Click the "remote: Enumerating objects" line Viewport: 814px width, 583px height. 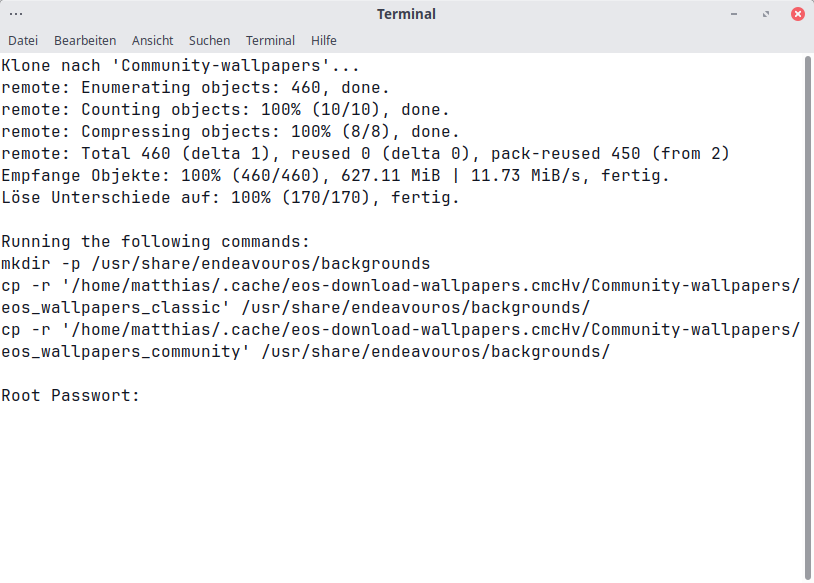[x=195, y=88]
